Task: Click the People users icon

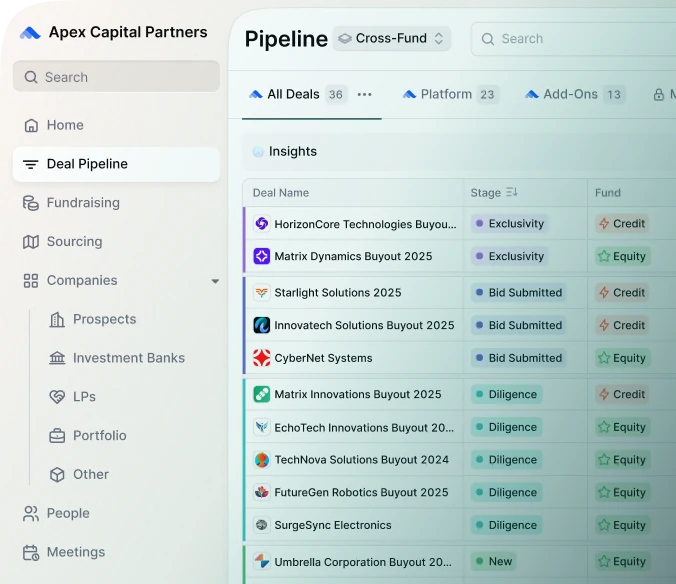Action: pos(31,513)
